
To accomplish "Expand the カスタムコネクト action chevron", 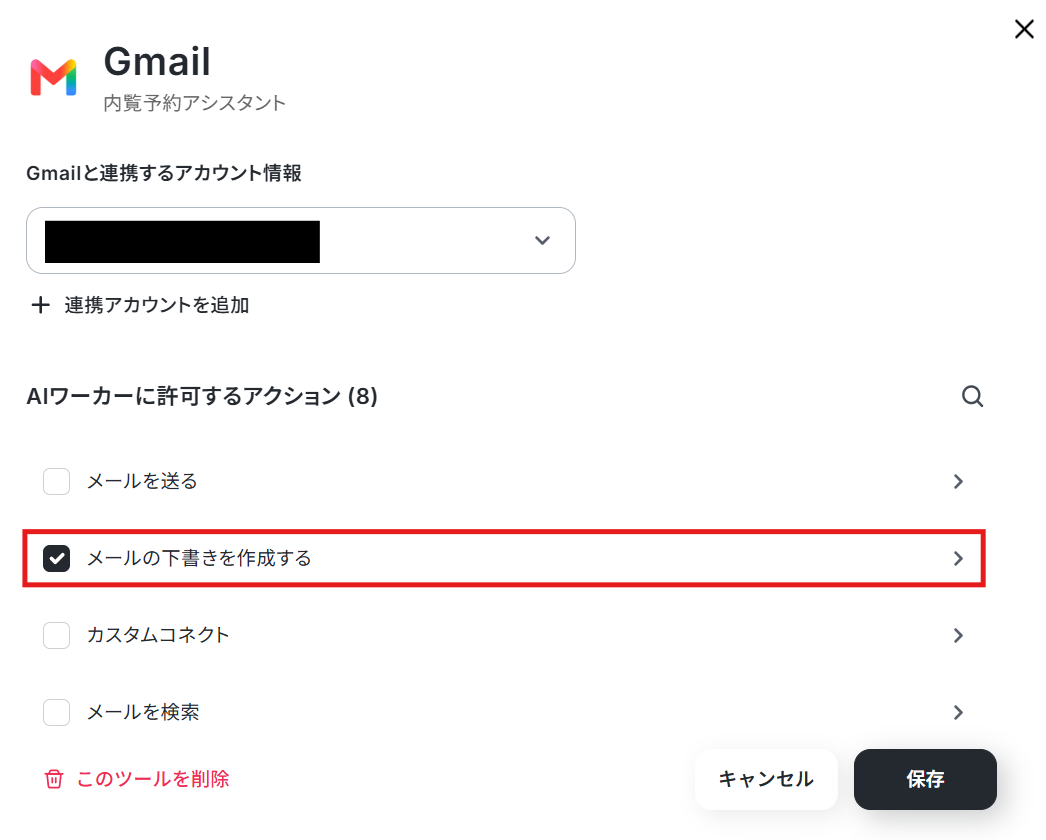I will pyautogui.click(x=958, y=635).
